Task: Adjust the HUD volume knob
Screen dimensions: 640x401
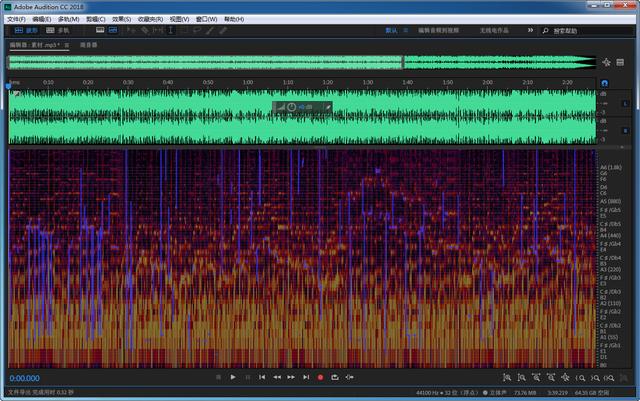Action: tap(291, 107)
